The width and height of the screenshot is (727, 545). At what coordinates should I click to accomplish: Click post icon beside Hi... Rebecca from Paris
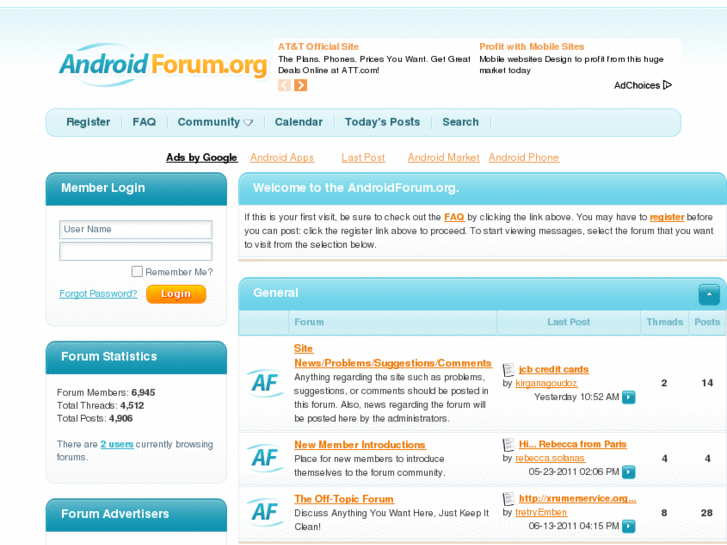pyautogui.click(x=509, y=444)
